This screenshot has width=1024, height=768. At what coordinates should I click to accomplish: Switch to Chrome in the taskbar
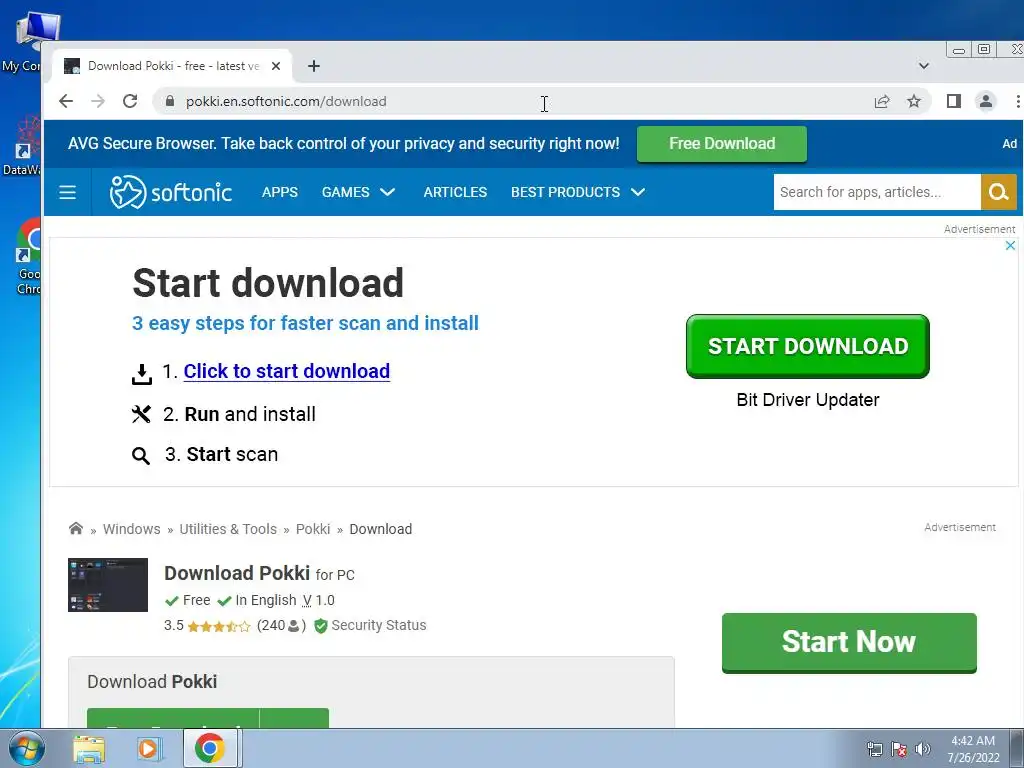coord(210,748)
